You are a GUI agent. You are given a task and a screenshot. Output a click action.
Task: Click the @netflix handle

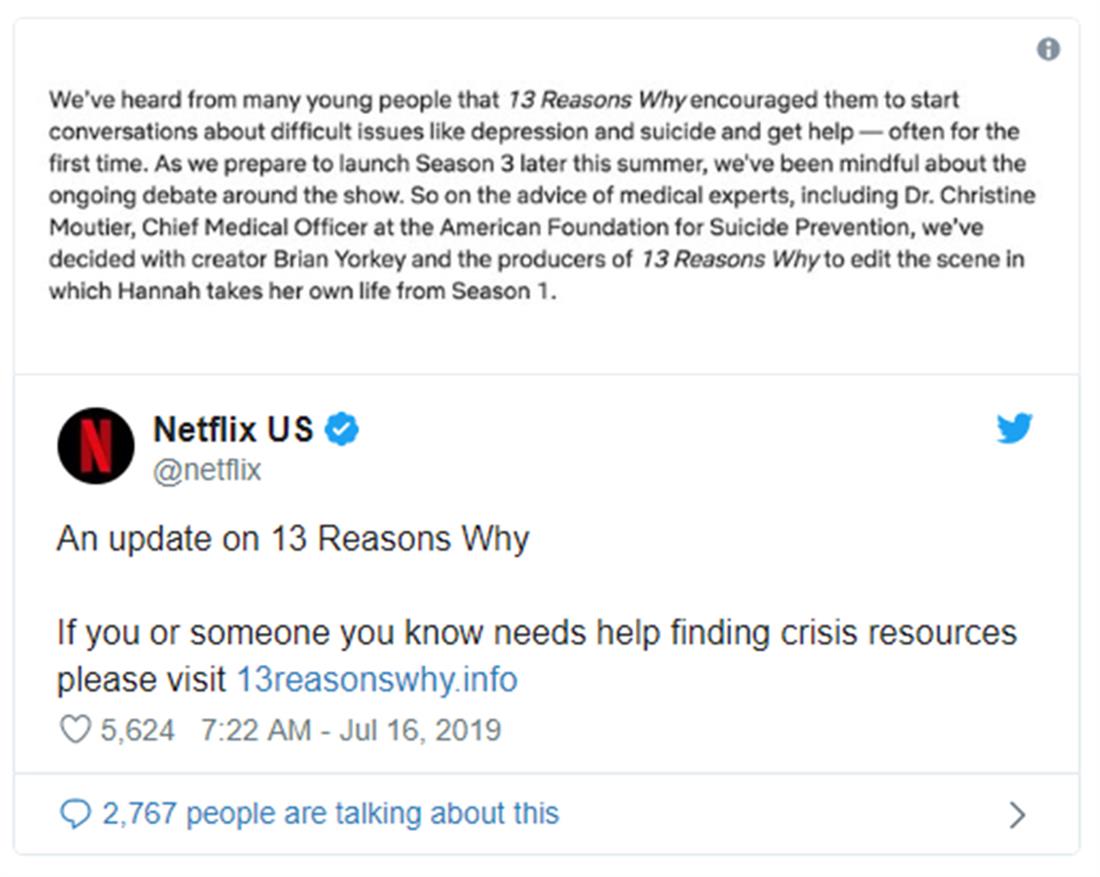[x=207, y=470]
